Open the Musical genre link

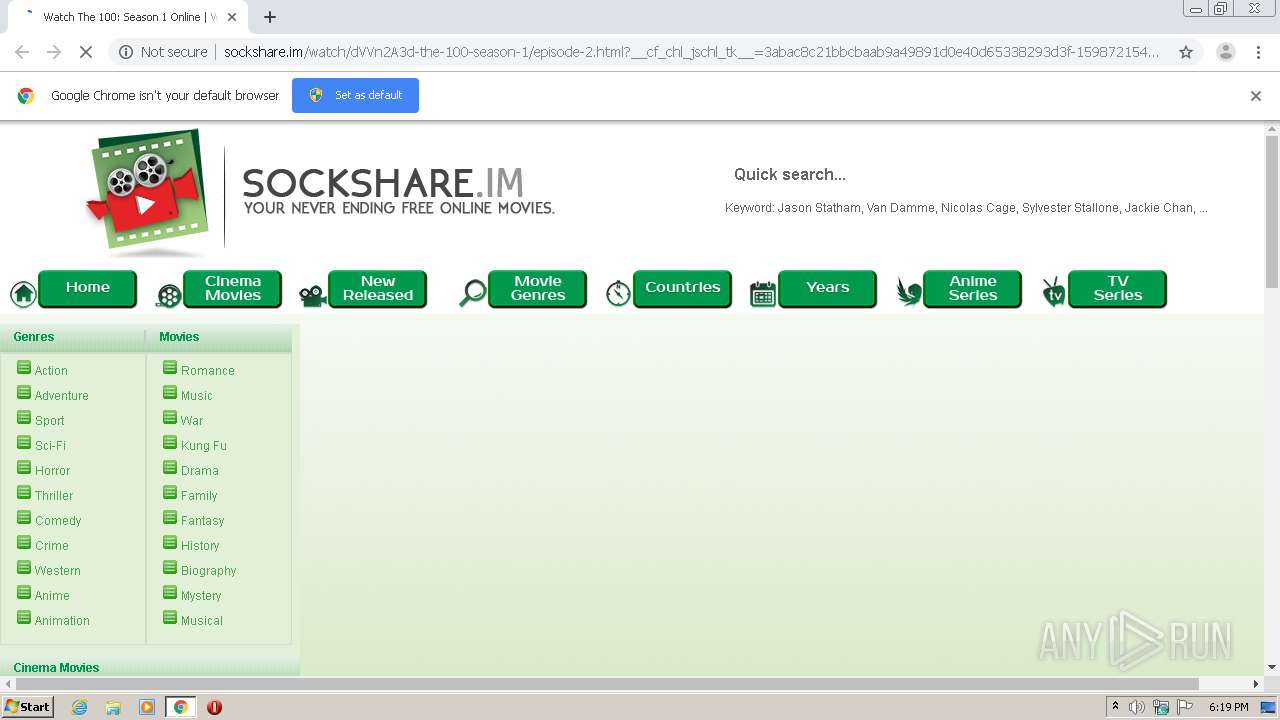tap(202, 621)
